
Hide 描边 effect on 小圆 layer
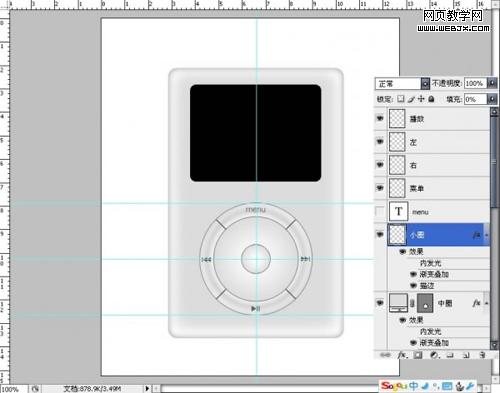click(x=413, y=286)
